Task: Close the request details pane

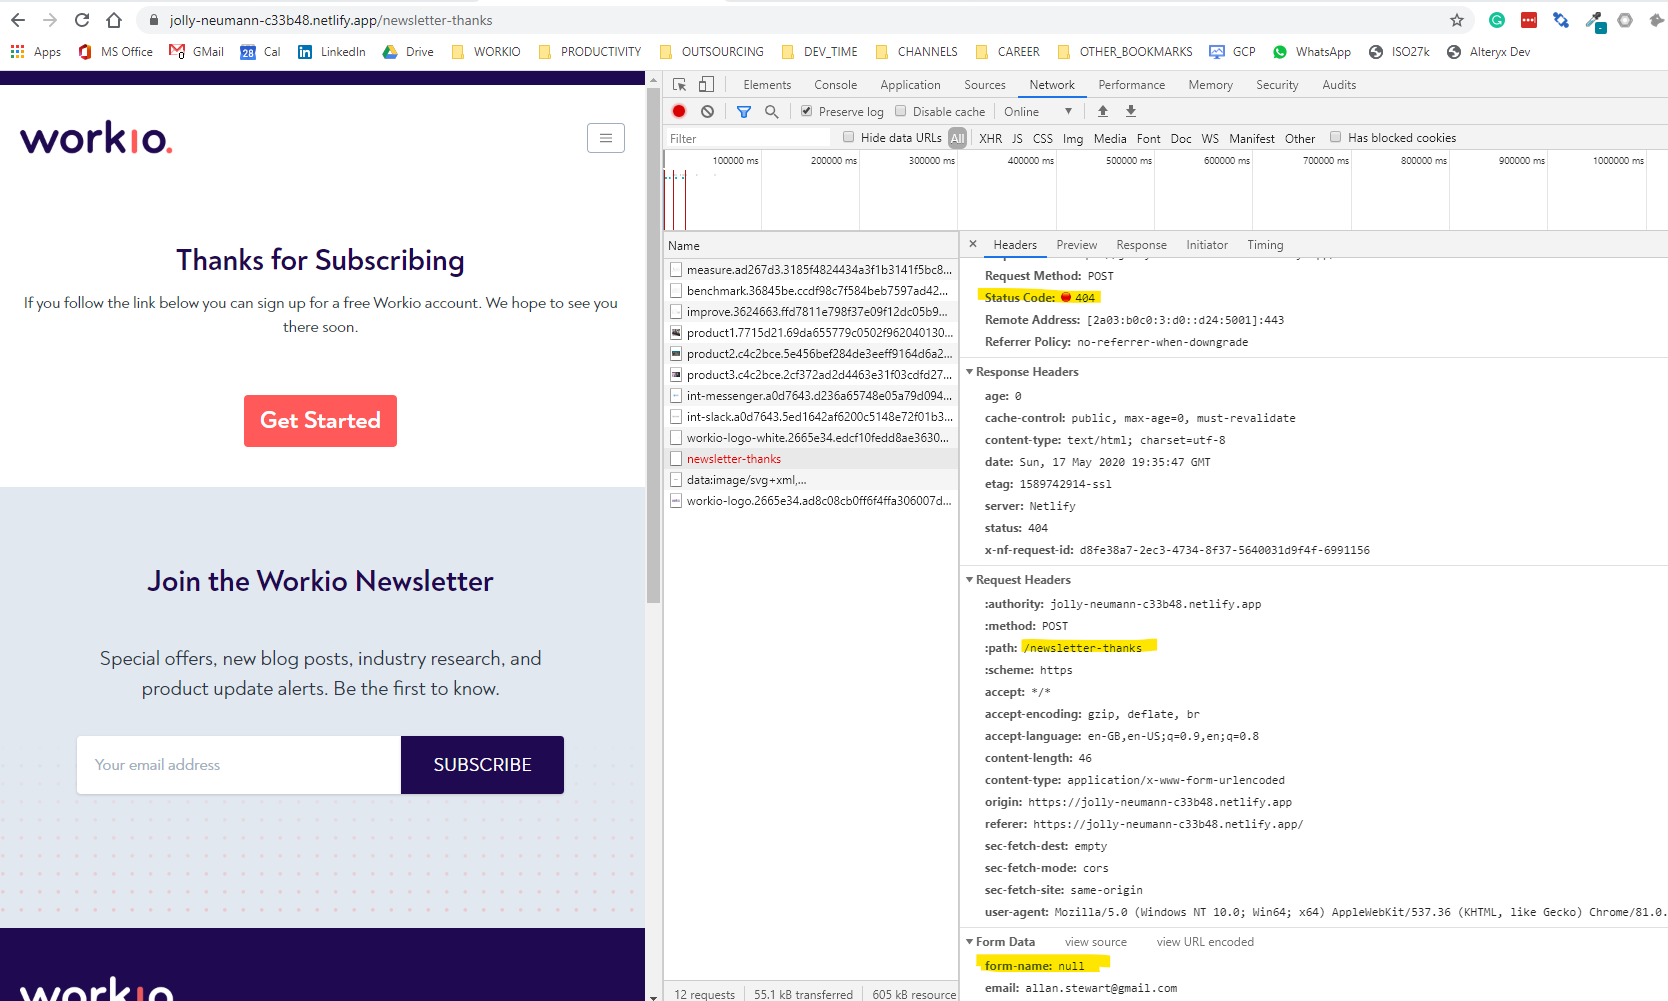Action: (973, 244)
